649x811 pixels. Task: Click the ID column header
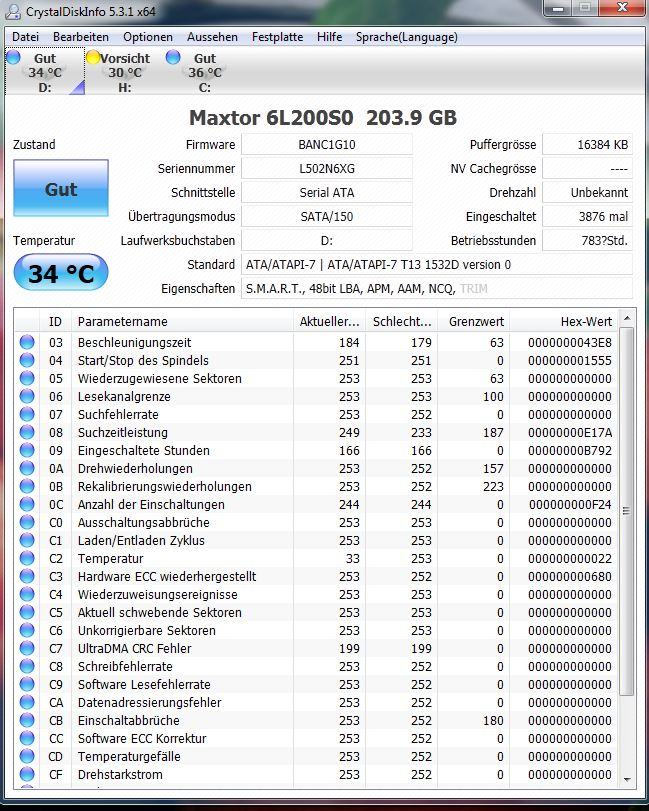[56, 321]
